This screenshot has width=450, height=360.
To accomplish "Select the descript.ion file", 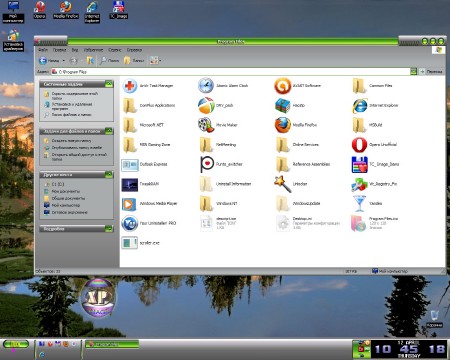I will (x=206, y=223).
